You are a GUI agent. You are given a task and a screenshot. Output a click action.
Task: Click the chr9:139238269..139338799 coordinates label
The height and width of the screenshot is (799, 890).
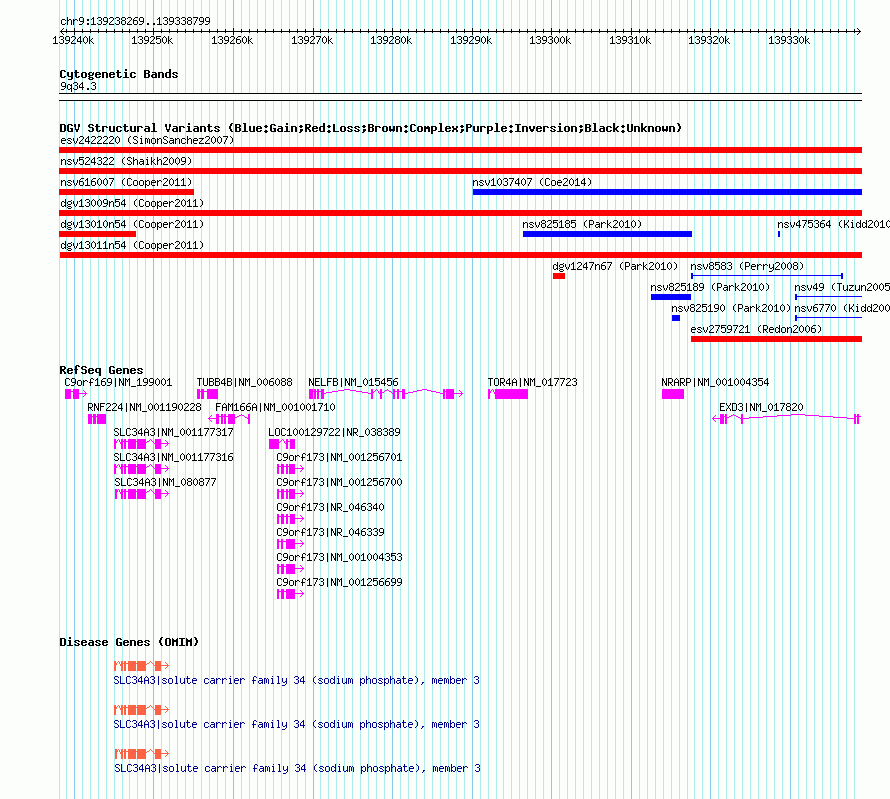pyautogui.click(x=135, y=22)
